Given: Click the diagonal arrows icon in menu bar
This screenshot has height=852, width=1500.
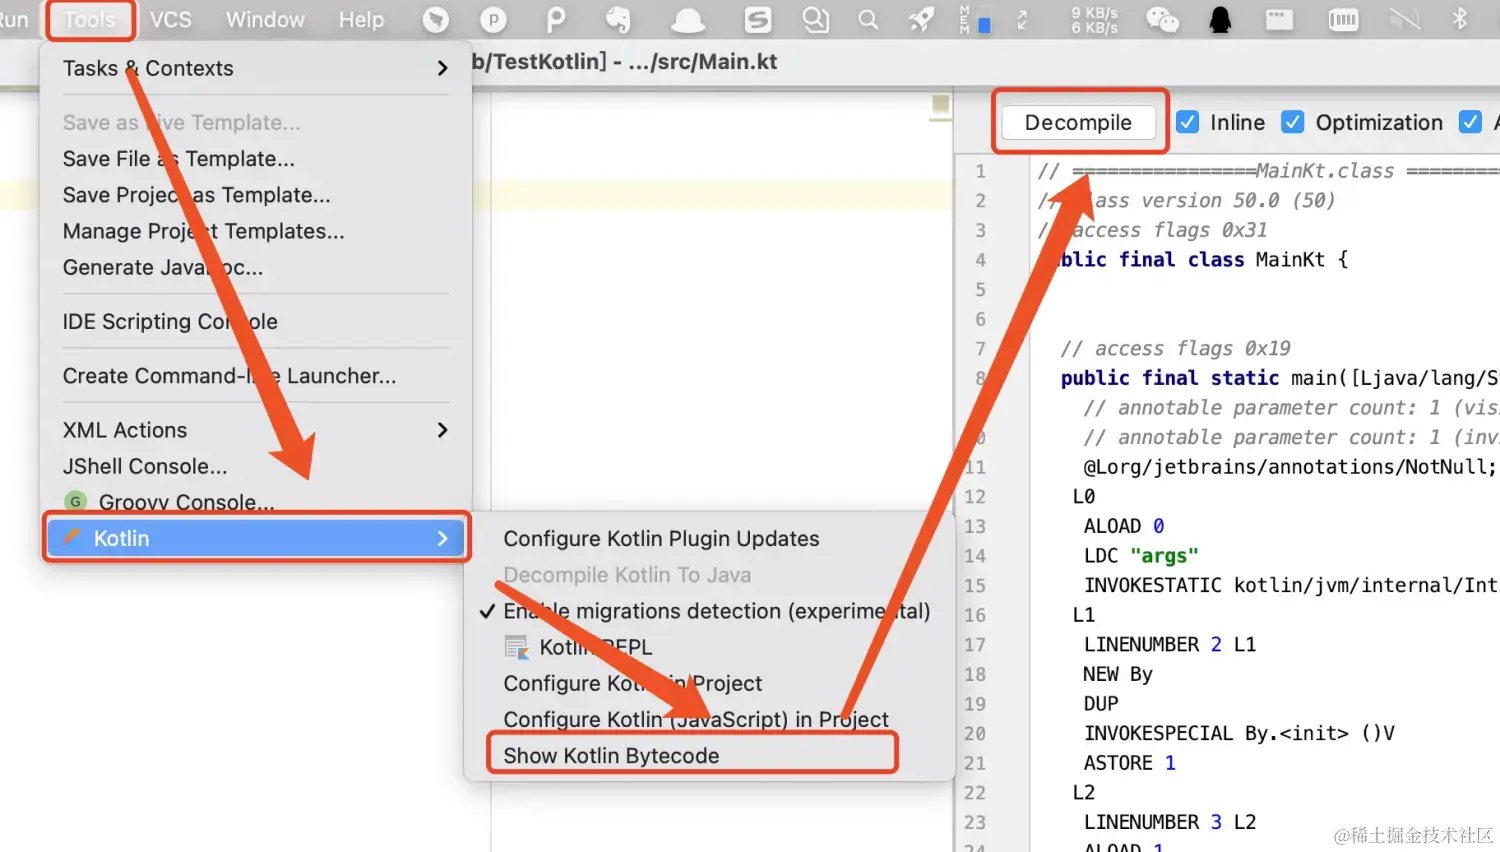Looking at the screenshot, I should pos(1022,20).
